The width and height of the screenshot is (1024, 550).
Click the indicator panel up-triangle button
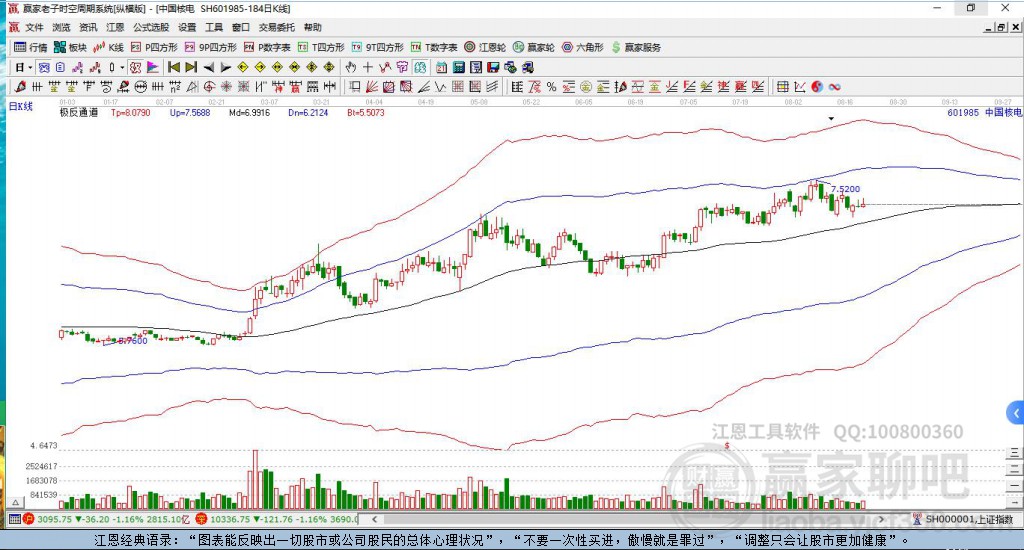(16, 502)
